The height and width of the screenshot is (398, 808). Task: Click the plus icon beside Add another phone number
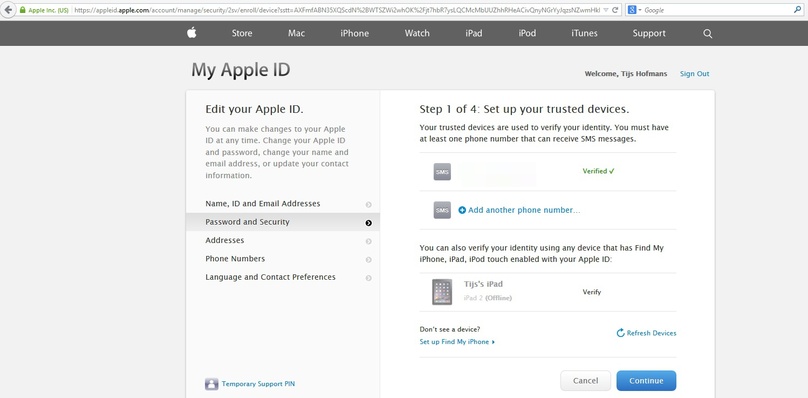coord(462,210)
